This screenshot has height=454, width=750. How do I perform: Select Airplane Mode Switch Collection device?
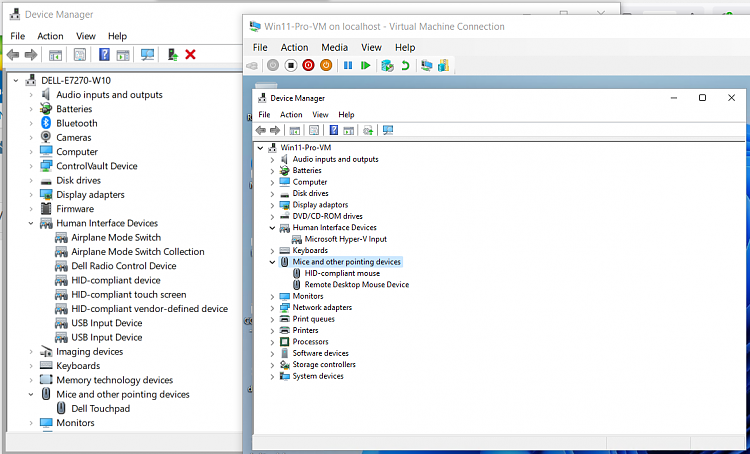[x=138, y=252]
